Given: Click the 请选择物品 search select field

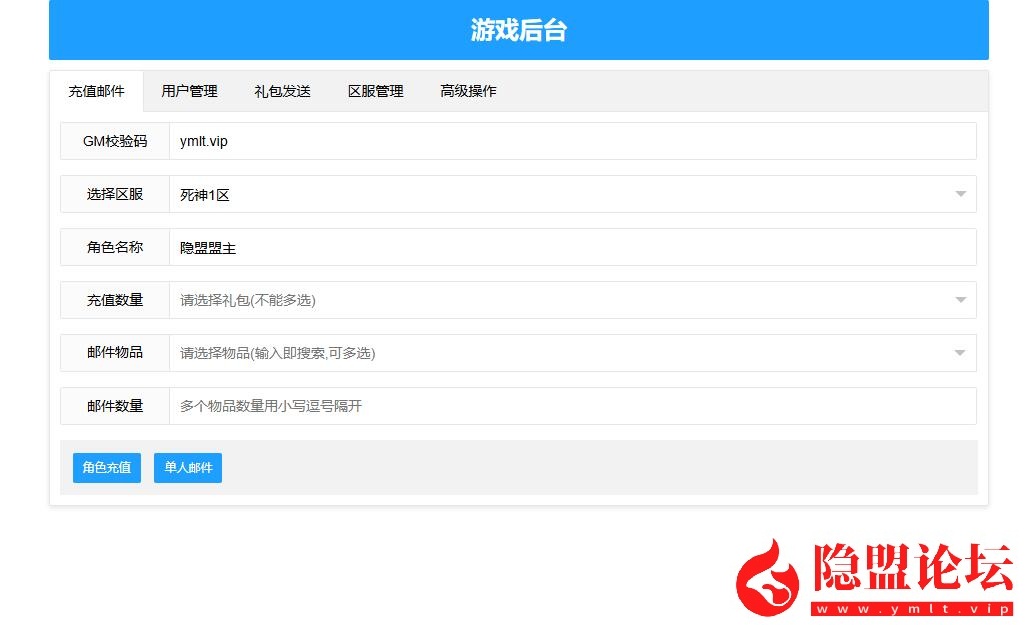Looking at the screenshot, I should [x=572, y=353].
